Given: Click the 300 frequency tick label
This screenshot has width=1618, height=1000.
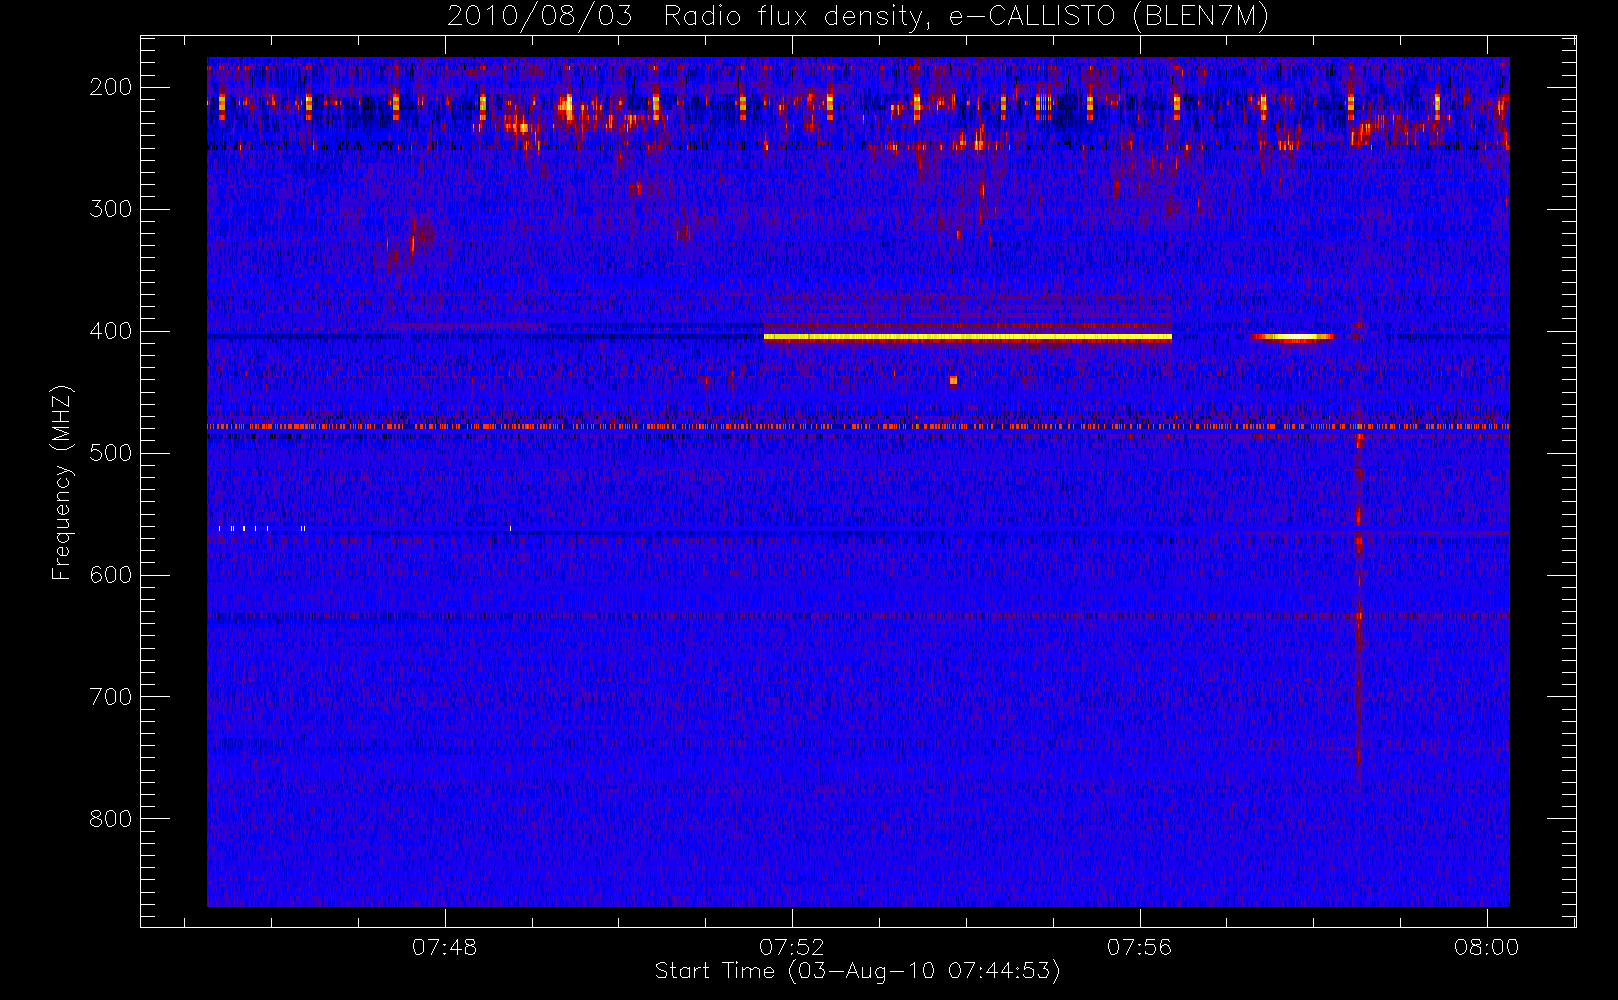Looking at the screenshot, I should click(x=110, y=209).
